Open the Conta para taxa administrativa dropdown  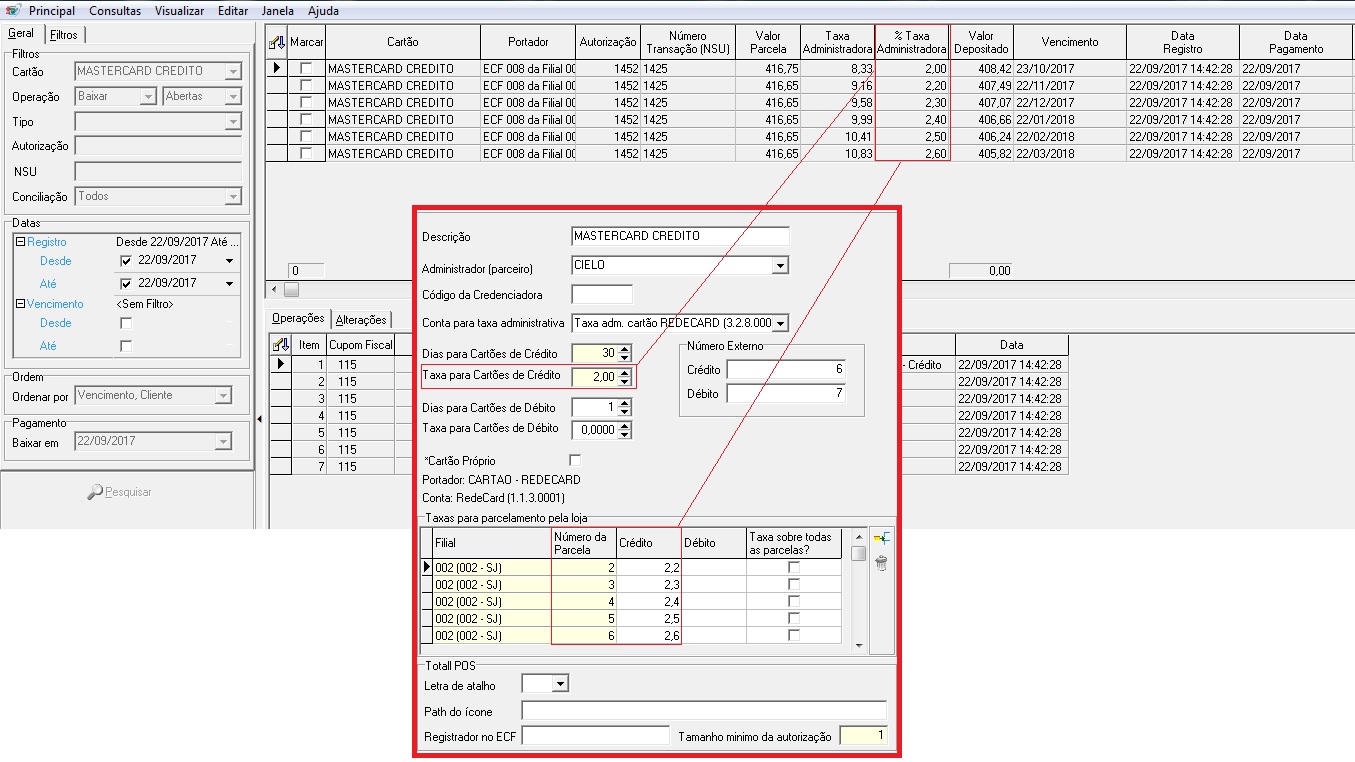[x=780, y=323]
